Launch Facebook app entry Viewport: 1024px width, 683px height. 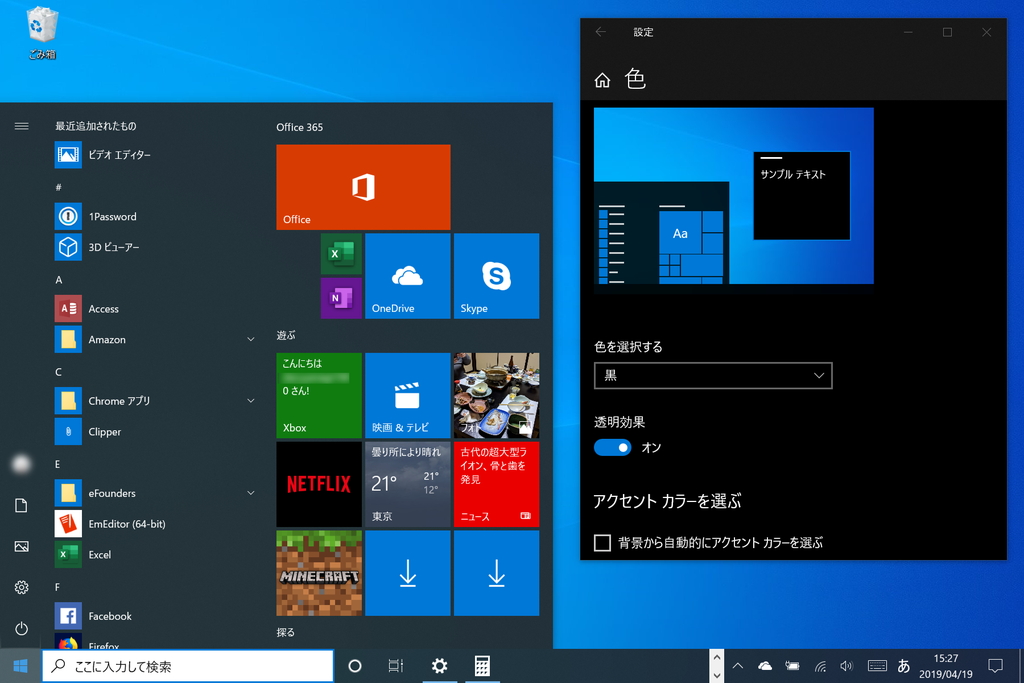(x=155, y=615)
